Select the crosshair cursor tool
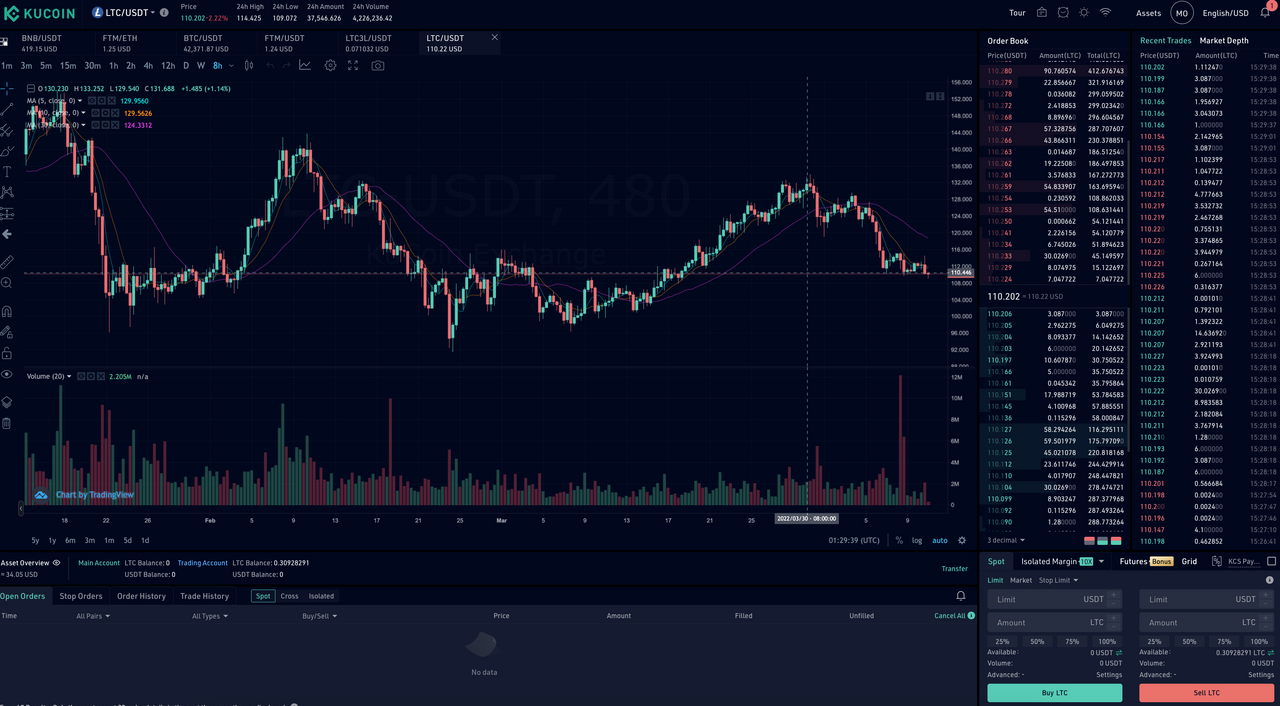Viewport: 1280px width, 706px height. 7,88
